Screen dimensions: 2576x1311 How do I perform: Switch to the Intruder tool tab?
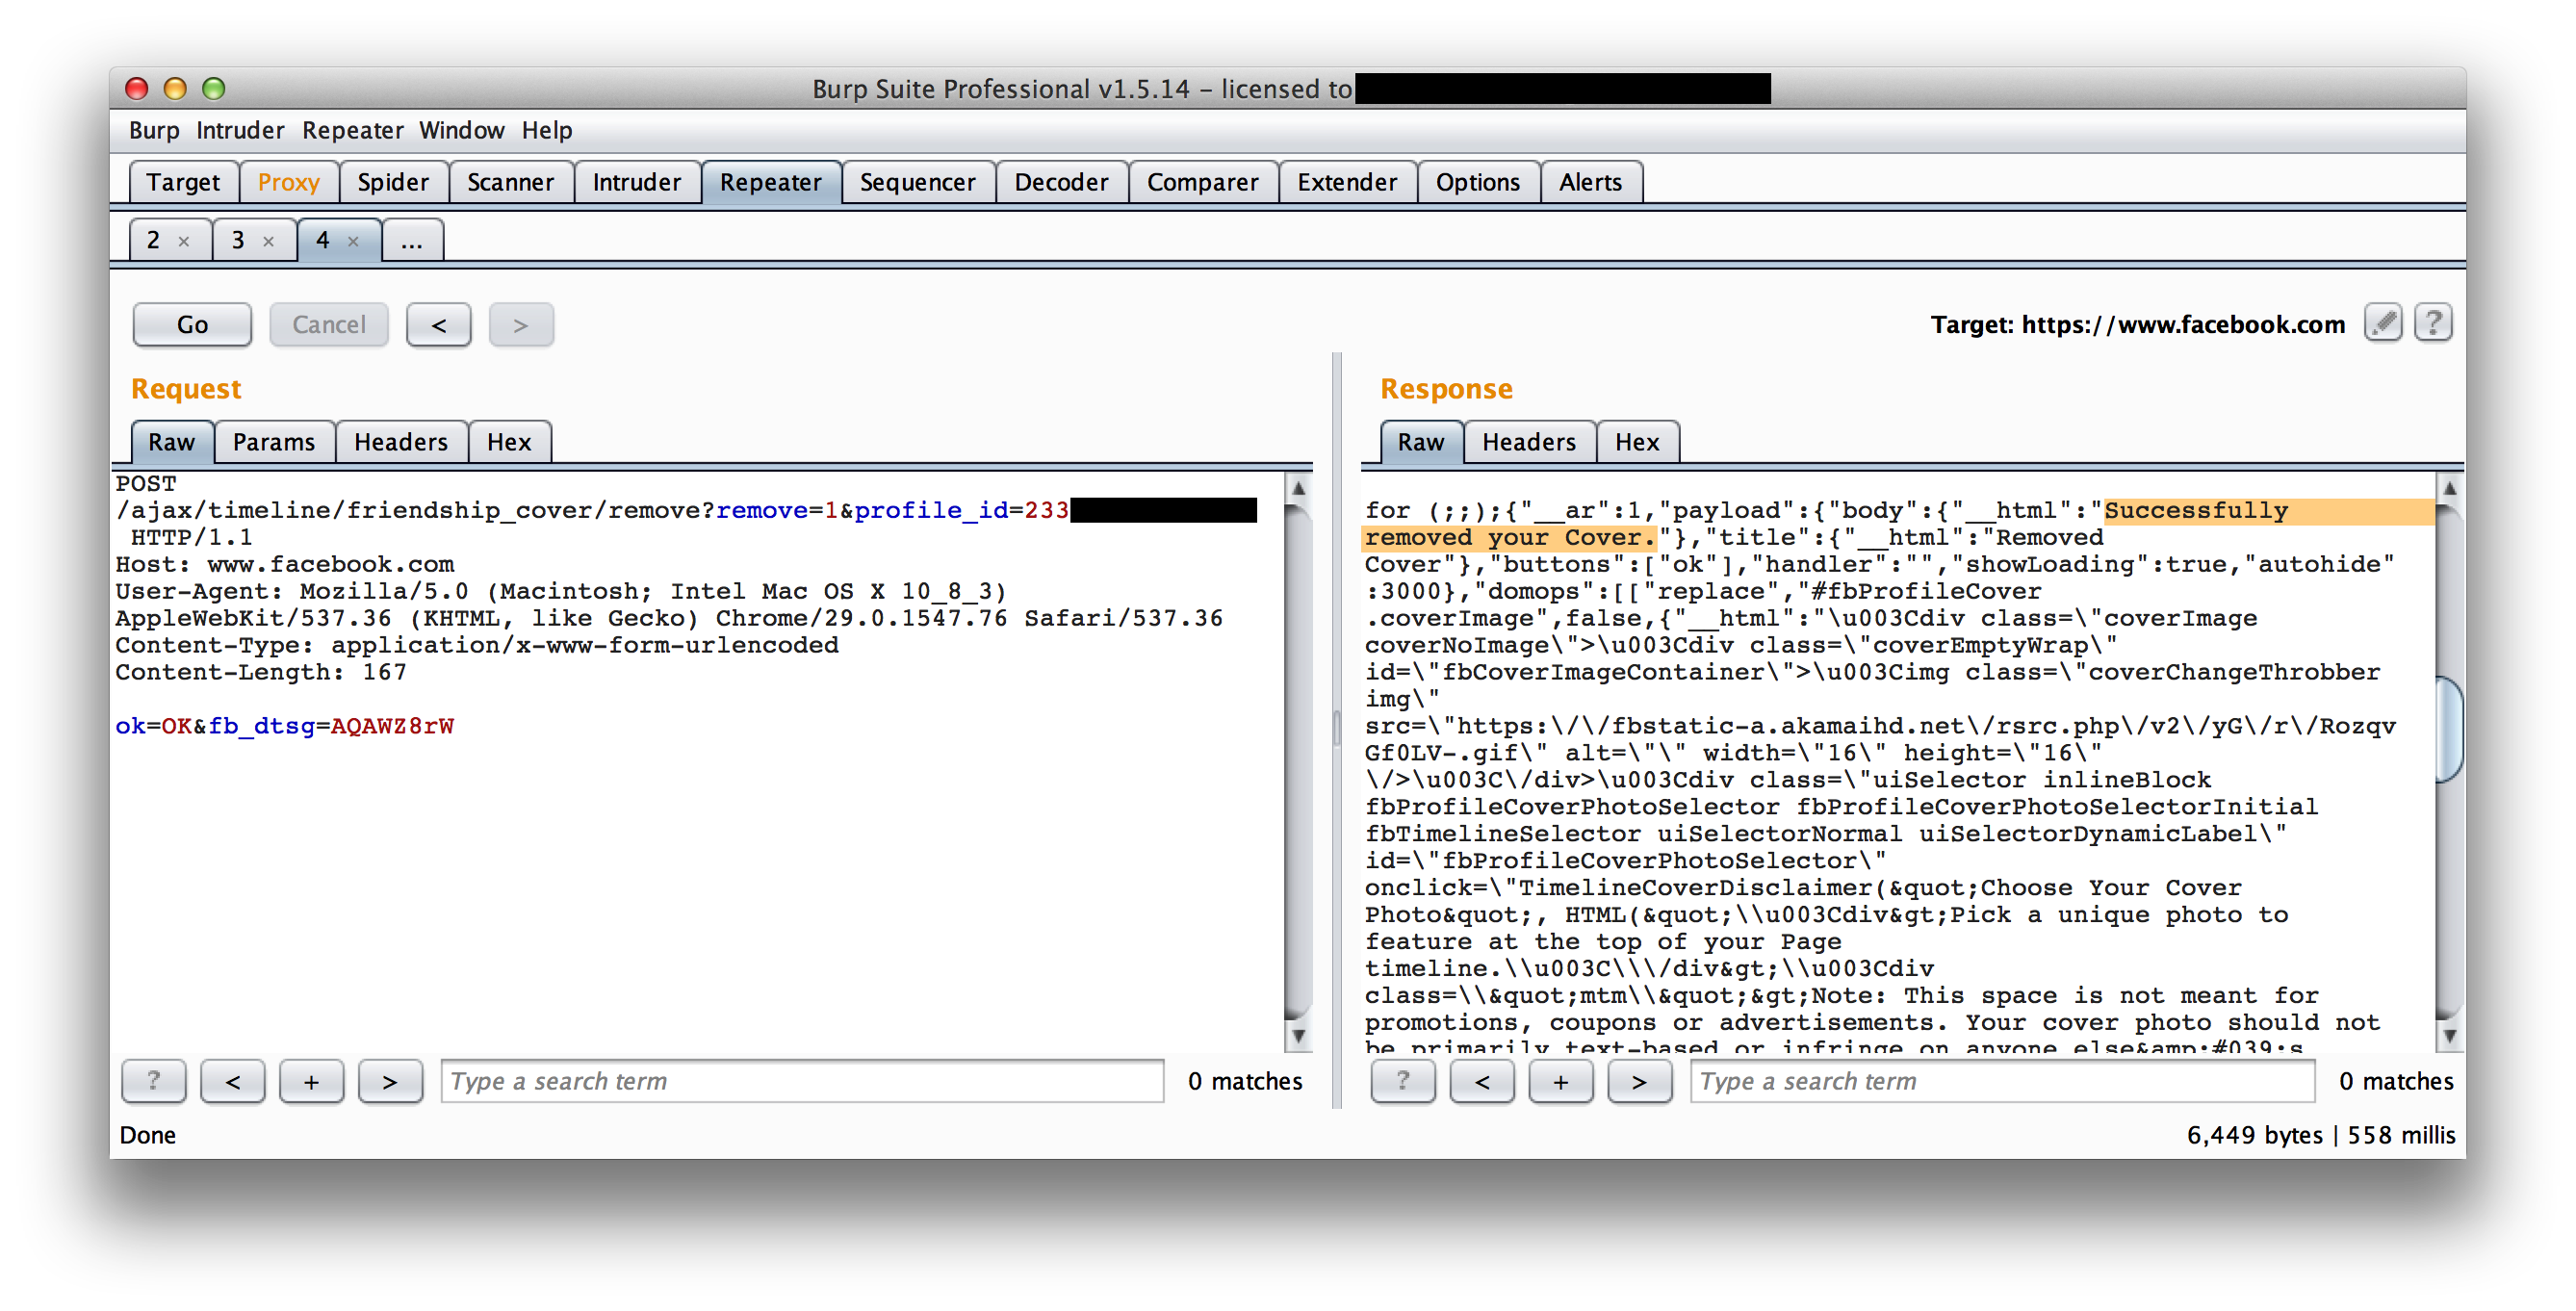[637, 182]
